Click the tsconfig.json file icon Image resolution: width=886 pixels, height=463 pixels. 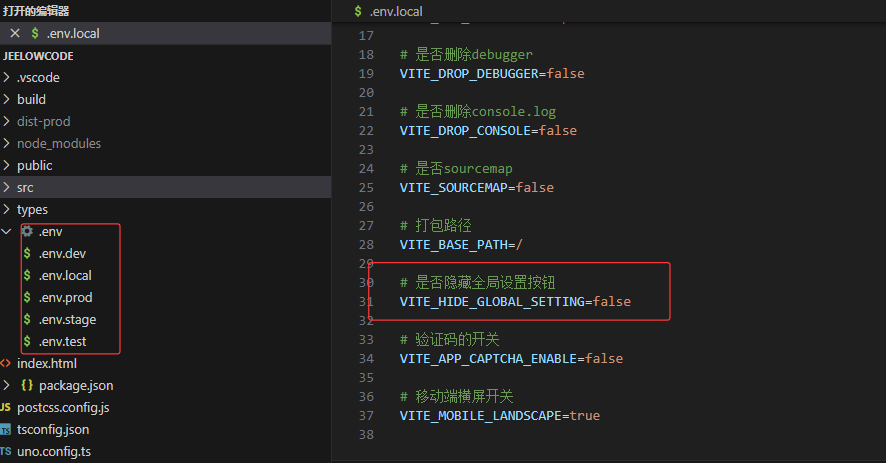point(6,429)
